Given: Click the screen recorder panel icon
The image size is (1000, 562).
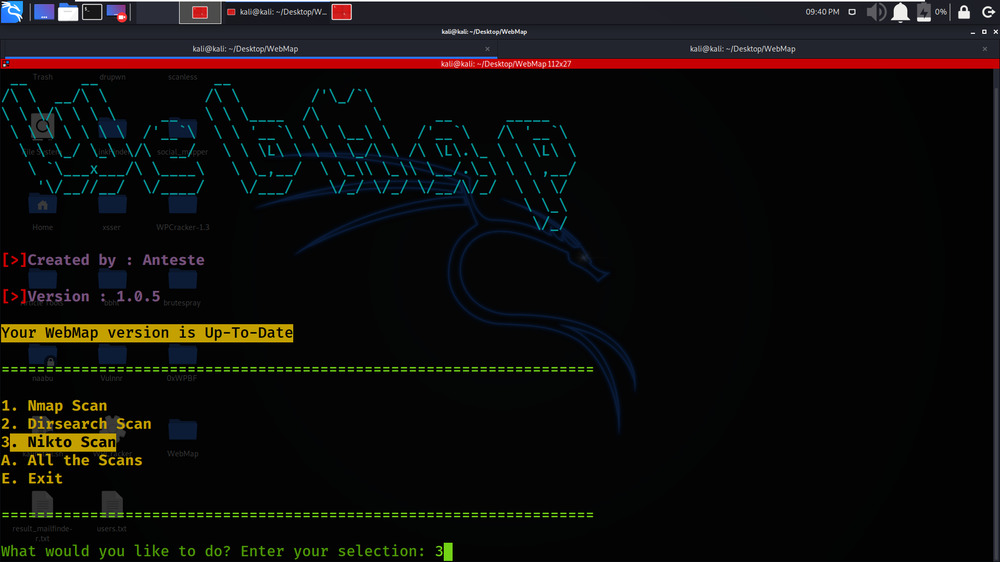Looking at the screenshot, I should pos(116,12).
